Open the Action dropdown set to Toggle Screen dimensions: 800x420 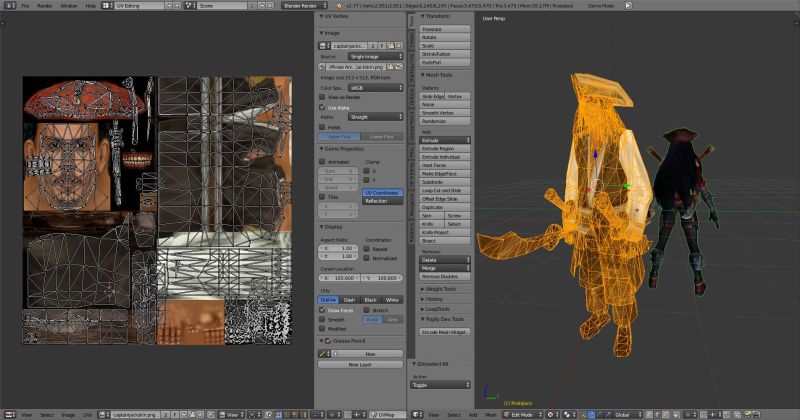pyautogui.click(x=440, y=385)
